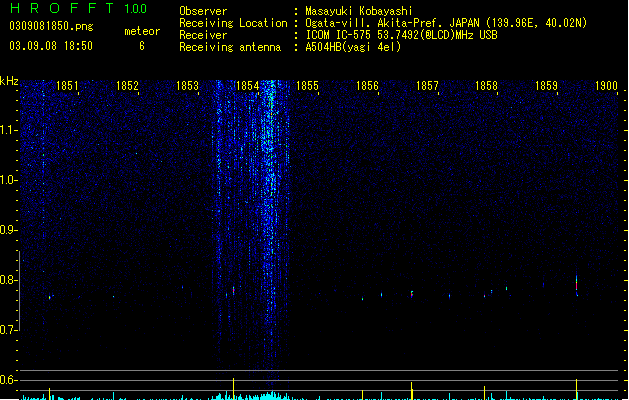629x400 pixels.
Task: Click the antenna A504HB yagi text
Action: (x=353, y=47)
